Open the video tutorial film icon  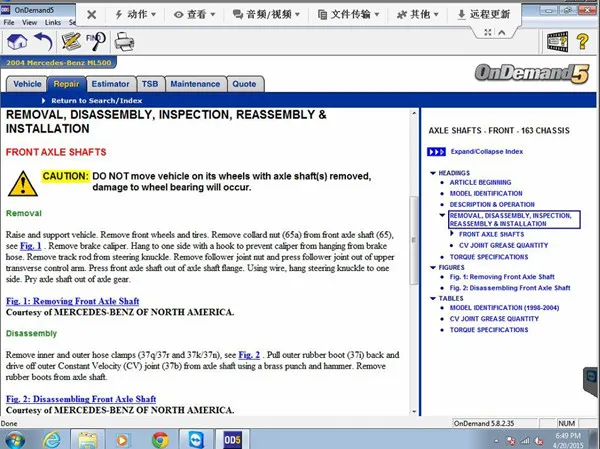click(557, 41)
